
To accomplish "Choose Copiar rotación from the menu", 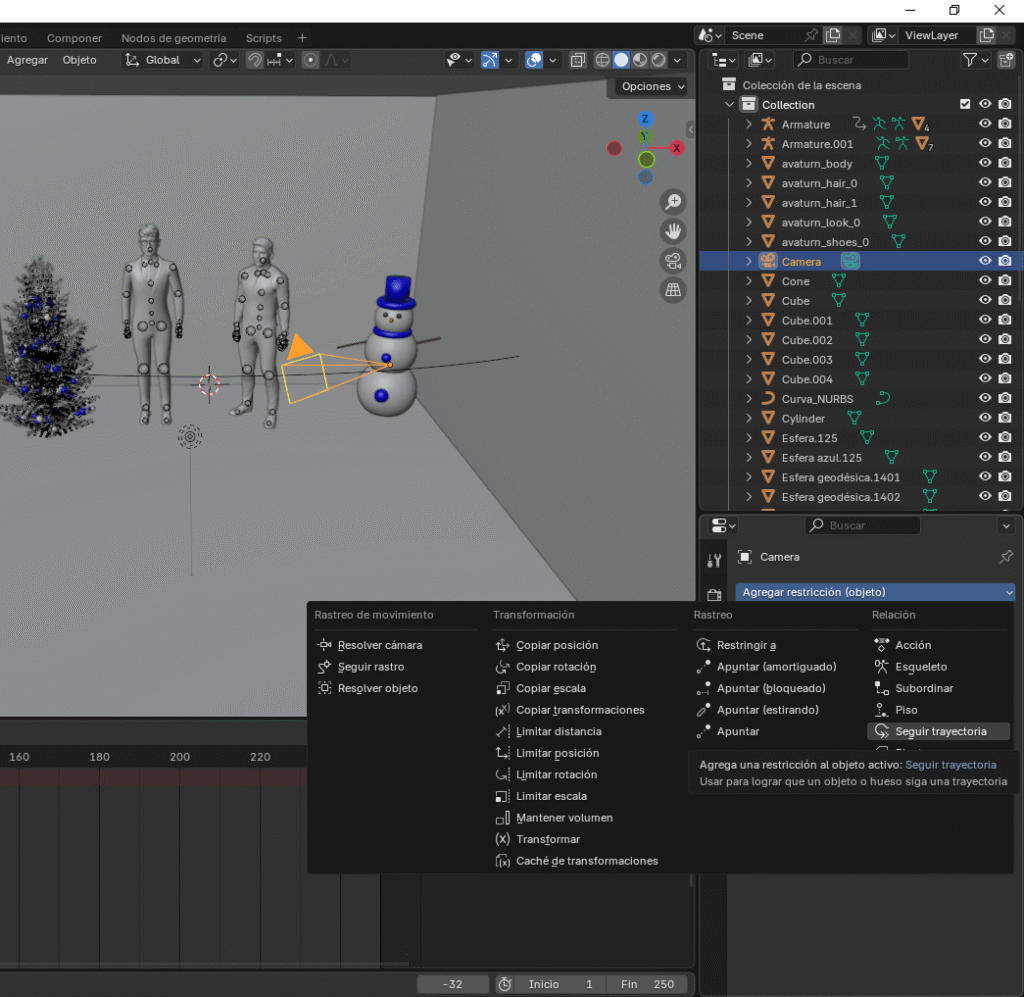I will 555,667.
